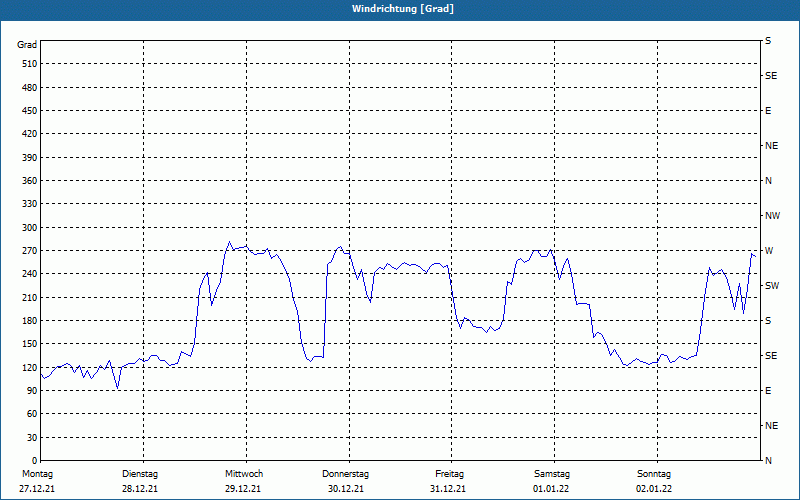Screen dimensions: 800x500
Task: Click the 'S' compass label at the chart top
Action: click(x=768, y=41)
